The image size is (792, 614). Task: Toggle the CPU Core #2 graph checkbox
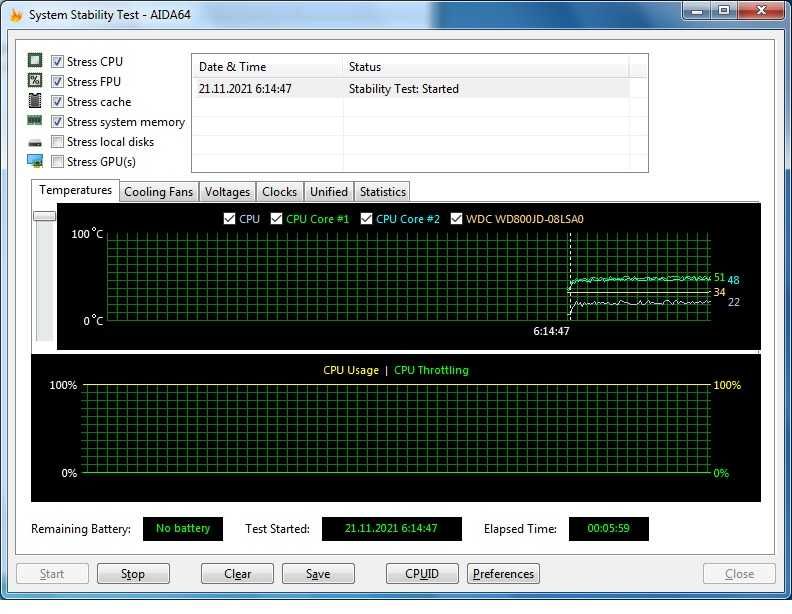pos(366,219)
